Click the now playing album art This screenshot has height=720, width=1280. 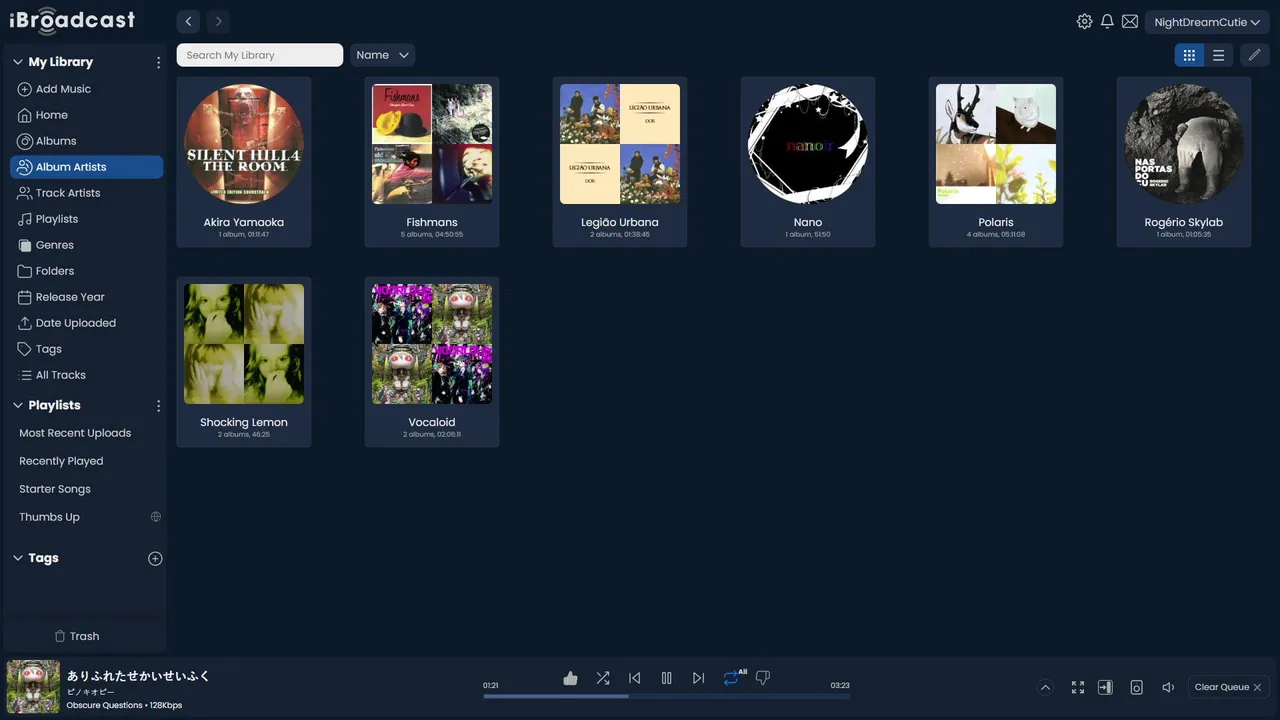coord(33,686)
